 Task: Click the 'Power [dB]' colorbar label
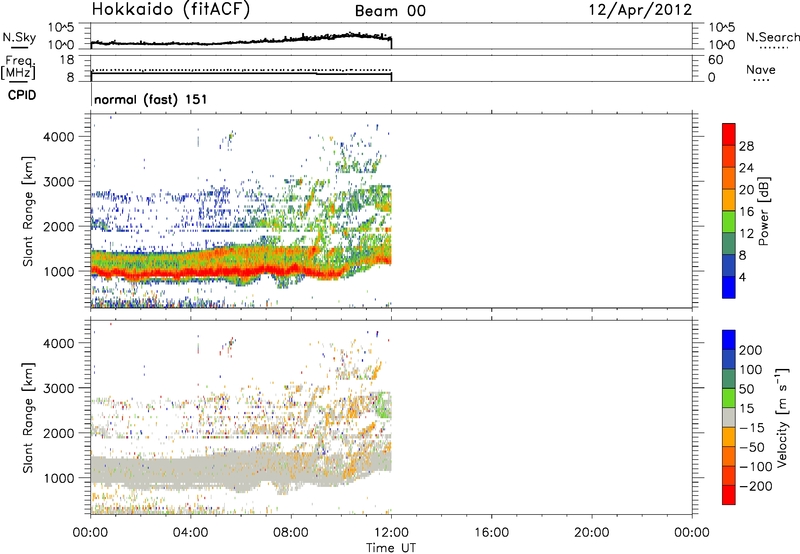763,211
